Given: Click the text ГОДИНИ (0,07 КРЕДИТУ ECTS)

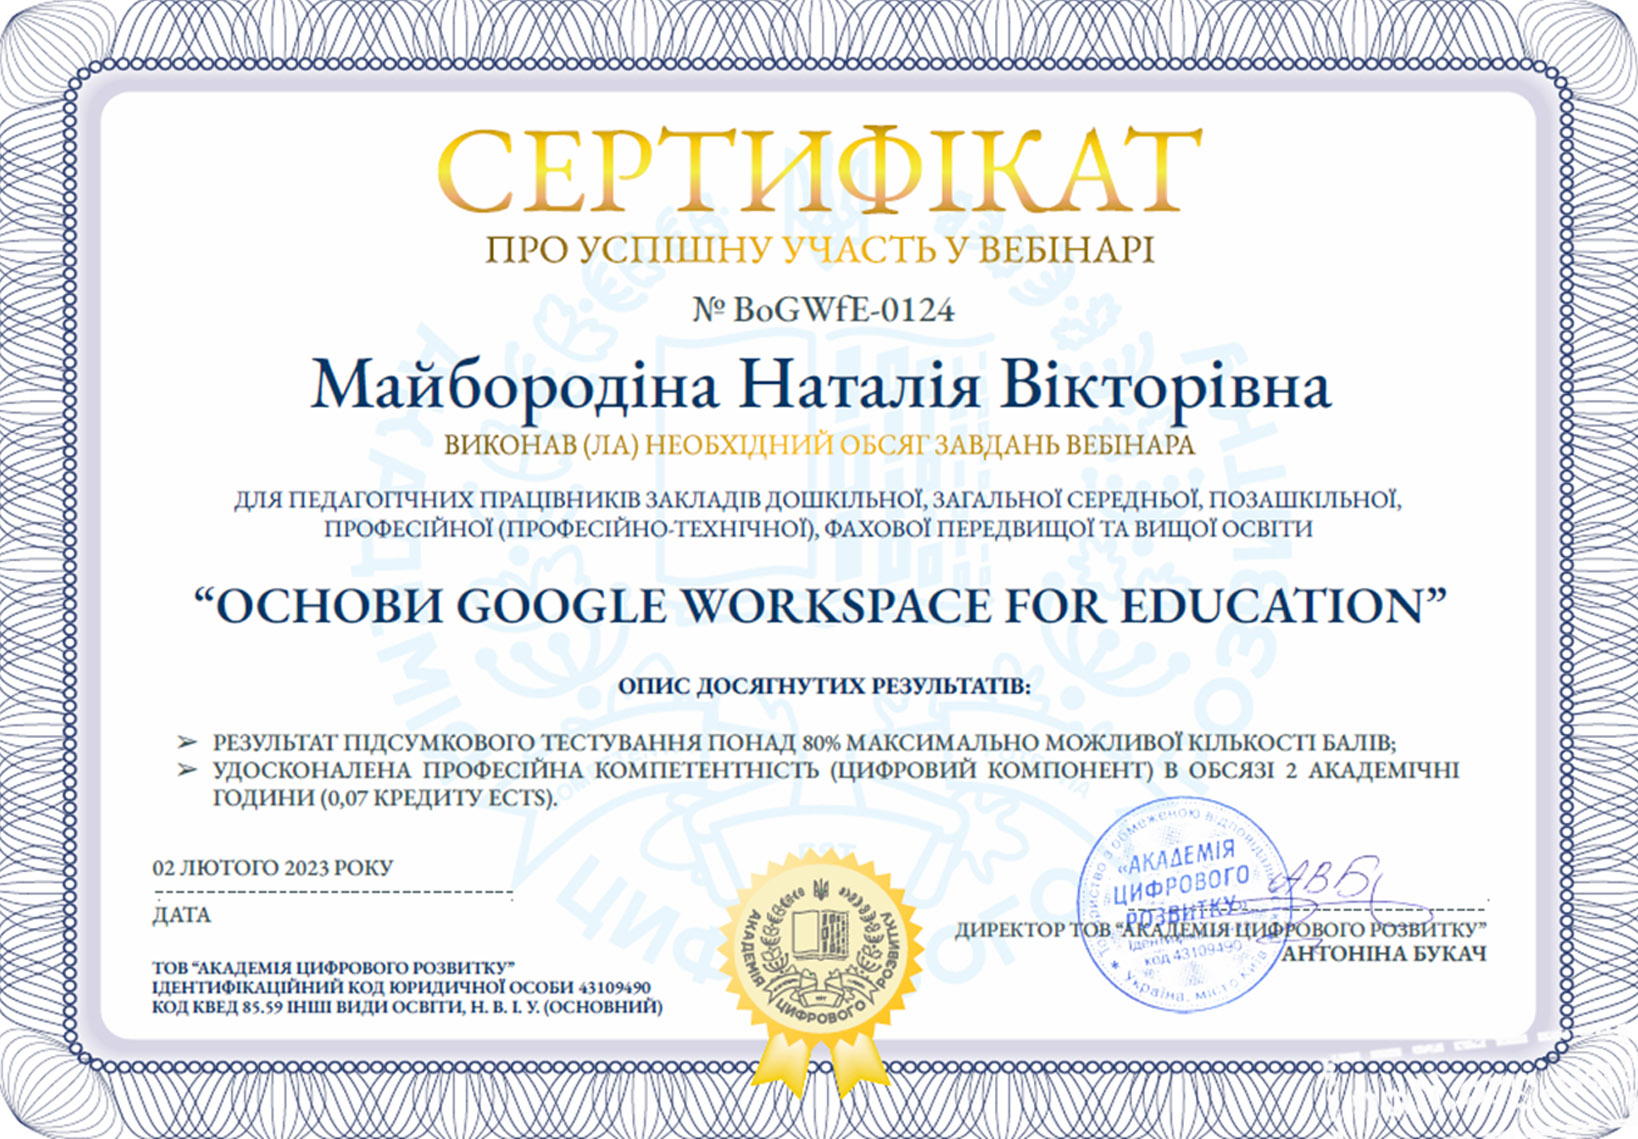Looking at the screenshot, I should point(385,799).
